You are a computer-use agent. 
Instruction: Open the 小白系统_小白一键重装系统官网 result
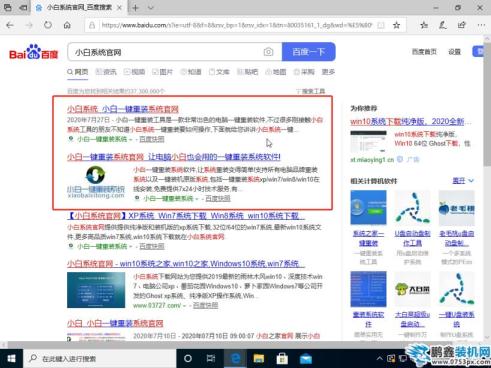click(x=123, y=109)
